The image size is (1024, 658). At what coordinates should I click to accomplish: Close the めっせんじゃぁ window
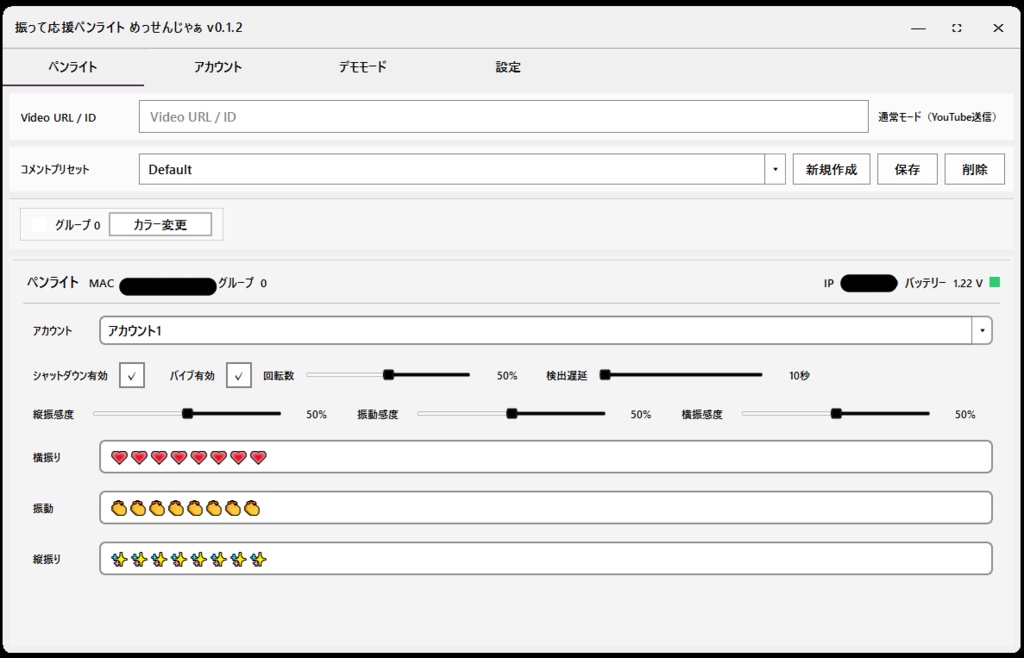[x=998, y=28]
